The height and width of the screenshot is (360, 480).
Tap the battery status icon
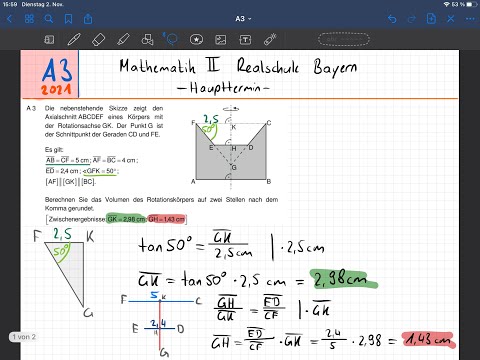[x=472, y=4]
